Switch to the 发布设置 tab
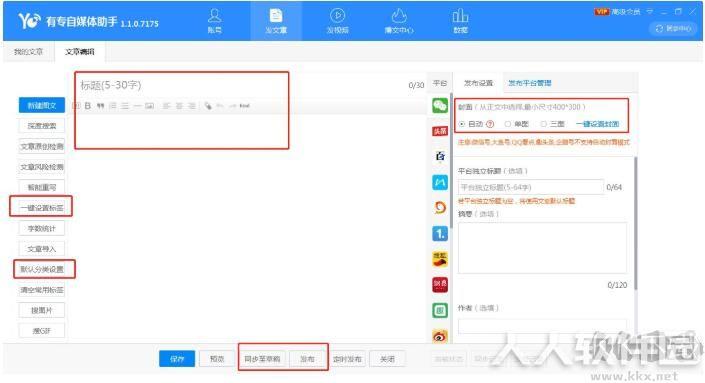 [x=478, y=83]
